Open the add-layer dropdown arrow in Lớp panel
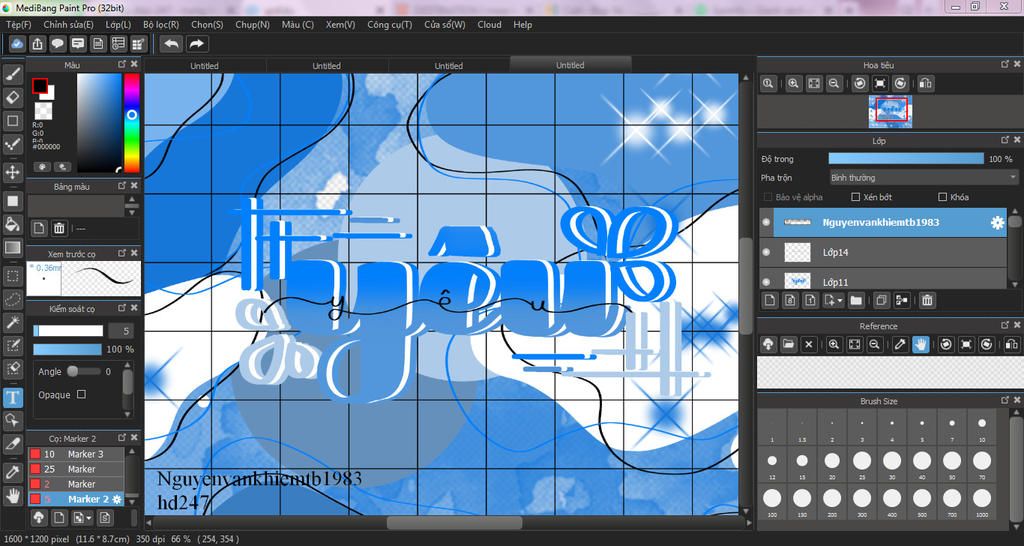Viewport: 1024px width, 546px height. pyautogui.click(x=840, y=300)
